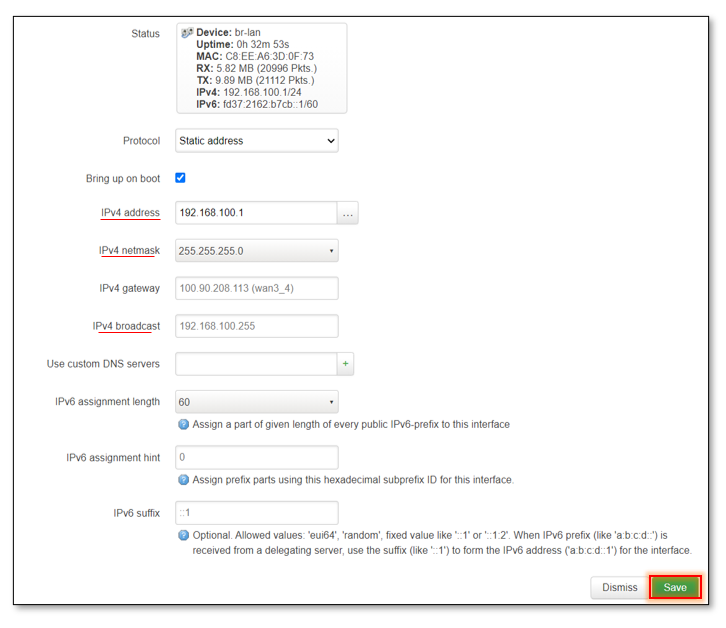Click the TX 9.89 MB status line

(255, 80)
